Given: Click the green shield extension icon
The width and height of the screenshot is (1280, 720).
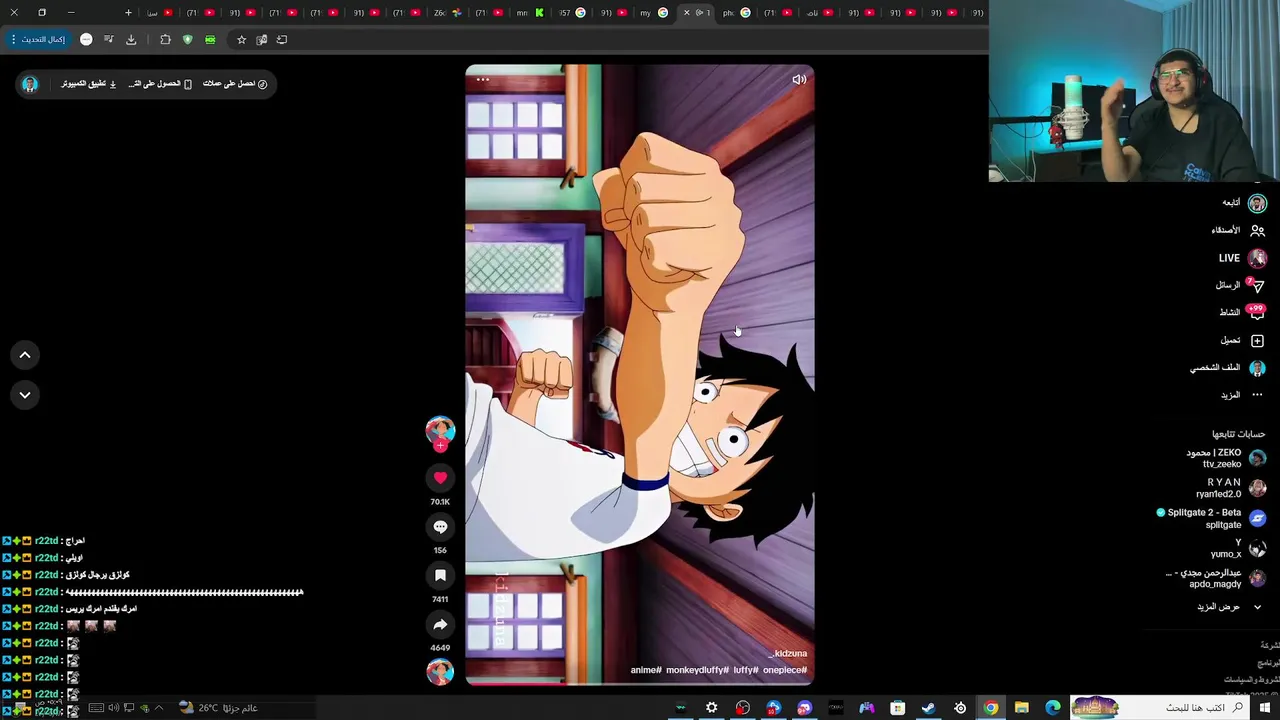Looking at the screenshot, I should pyautogui.click(x=187, y=40).
